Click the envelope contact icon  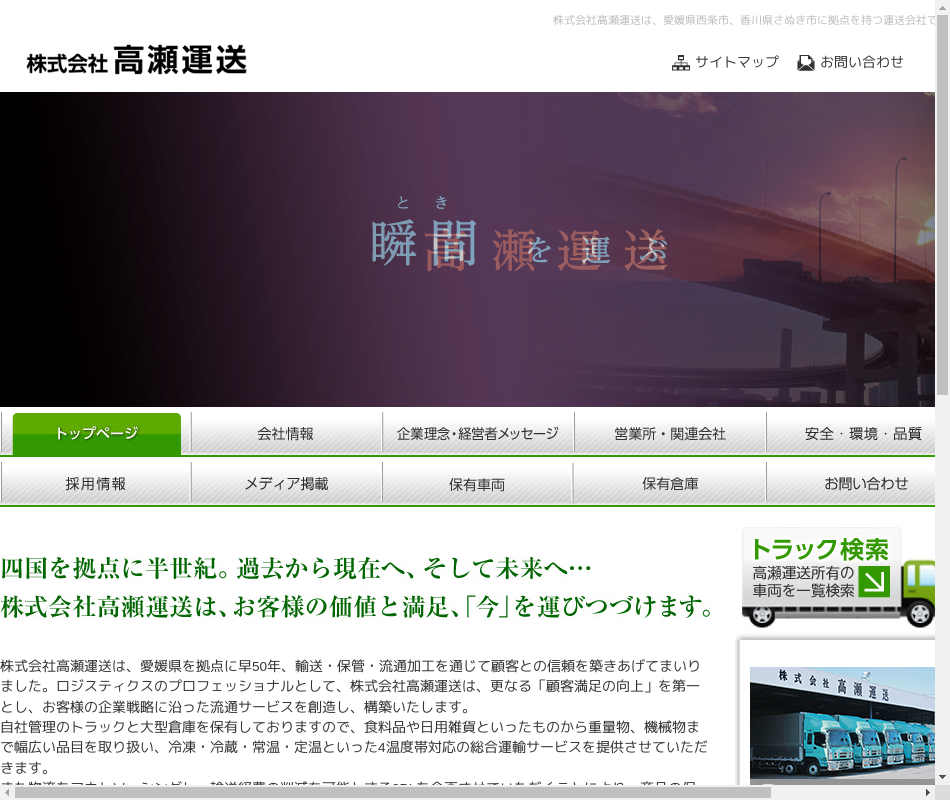tap(806, 62)
